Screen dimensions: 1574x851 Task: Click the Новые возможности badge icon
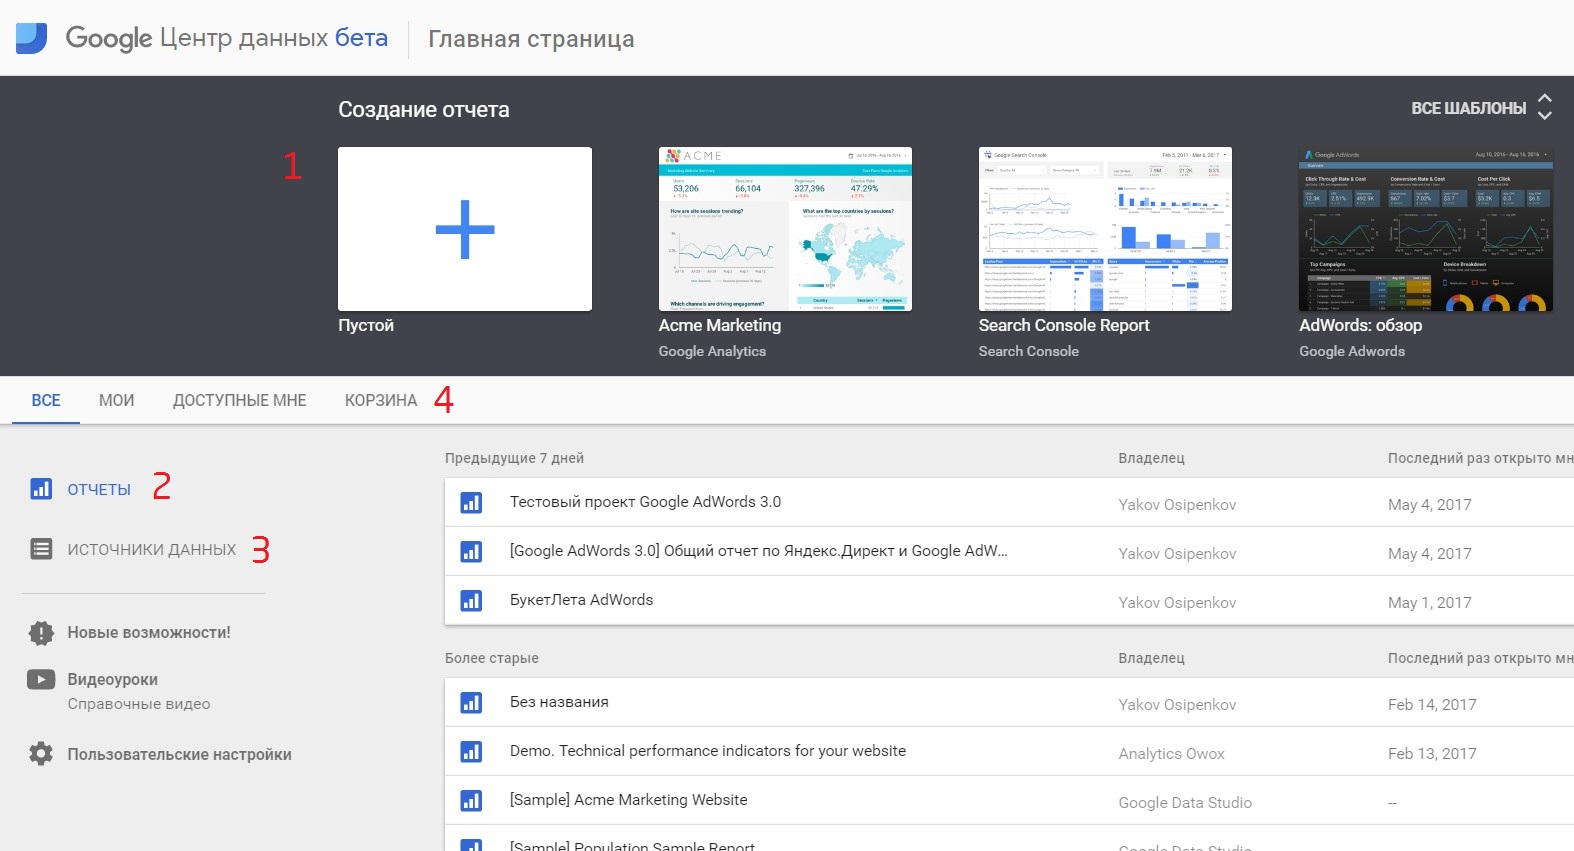click(x=41, y=632)
